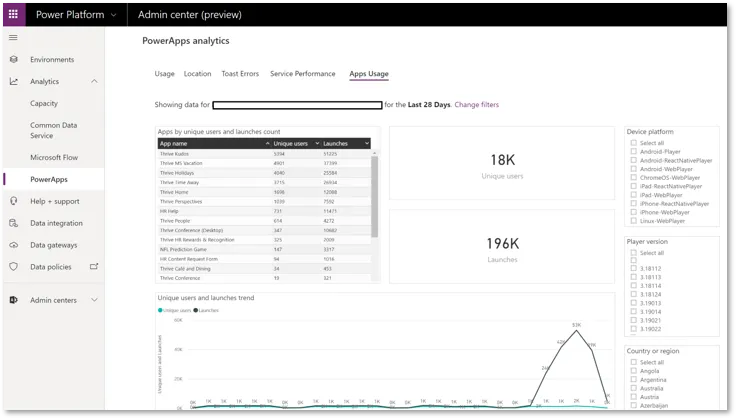Select the NFL Prediction Game row
This screenshot has height=419, width=736.
[x=264, y=250]
